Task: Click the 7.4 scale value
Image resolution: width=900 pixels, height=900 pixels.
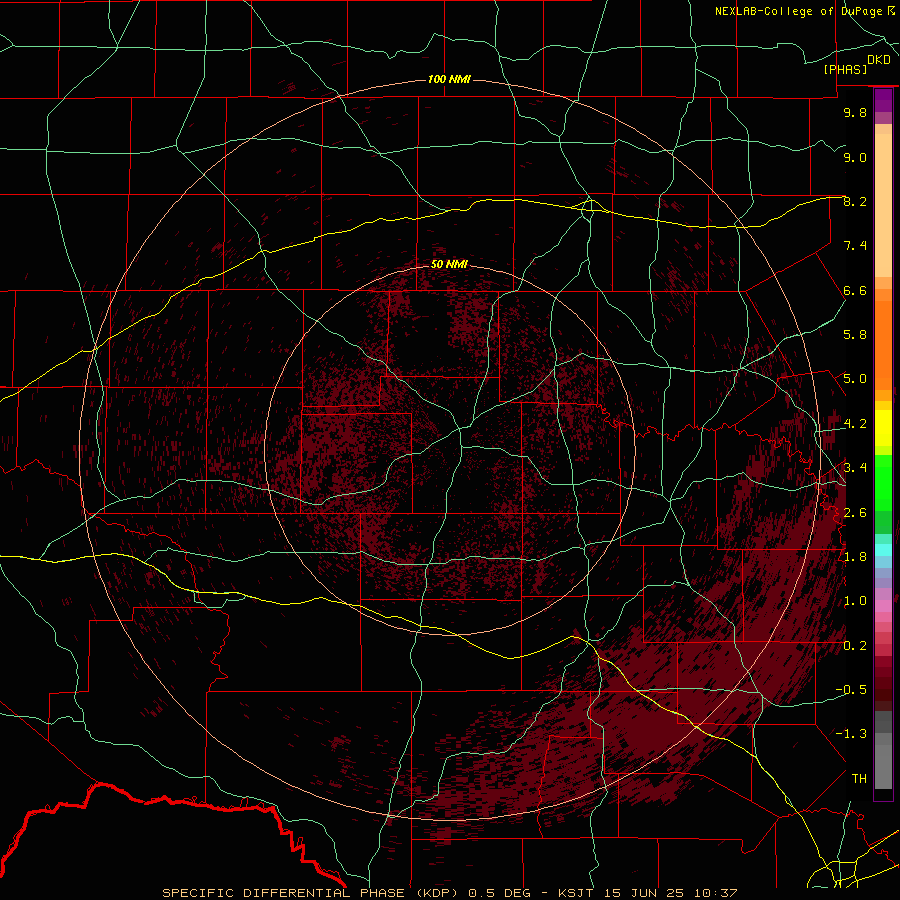Action: [855, 246]
